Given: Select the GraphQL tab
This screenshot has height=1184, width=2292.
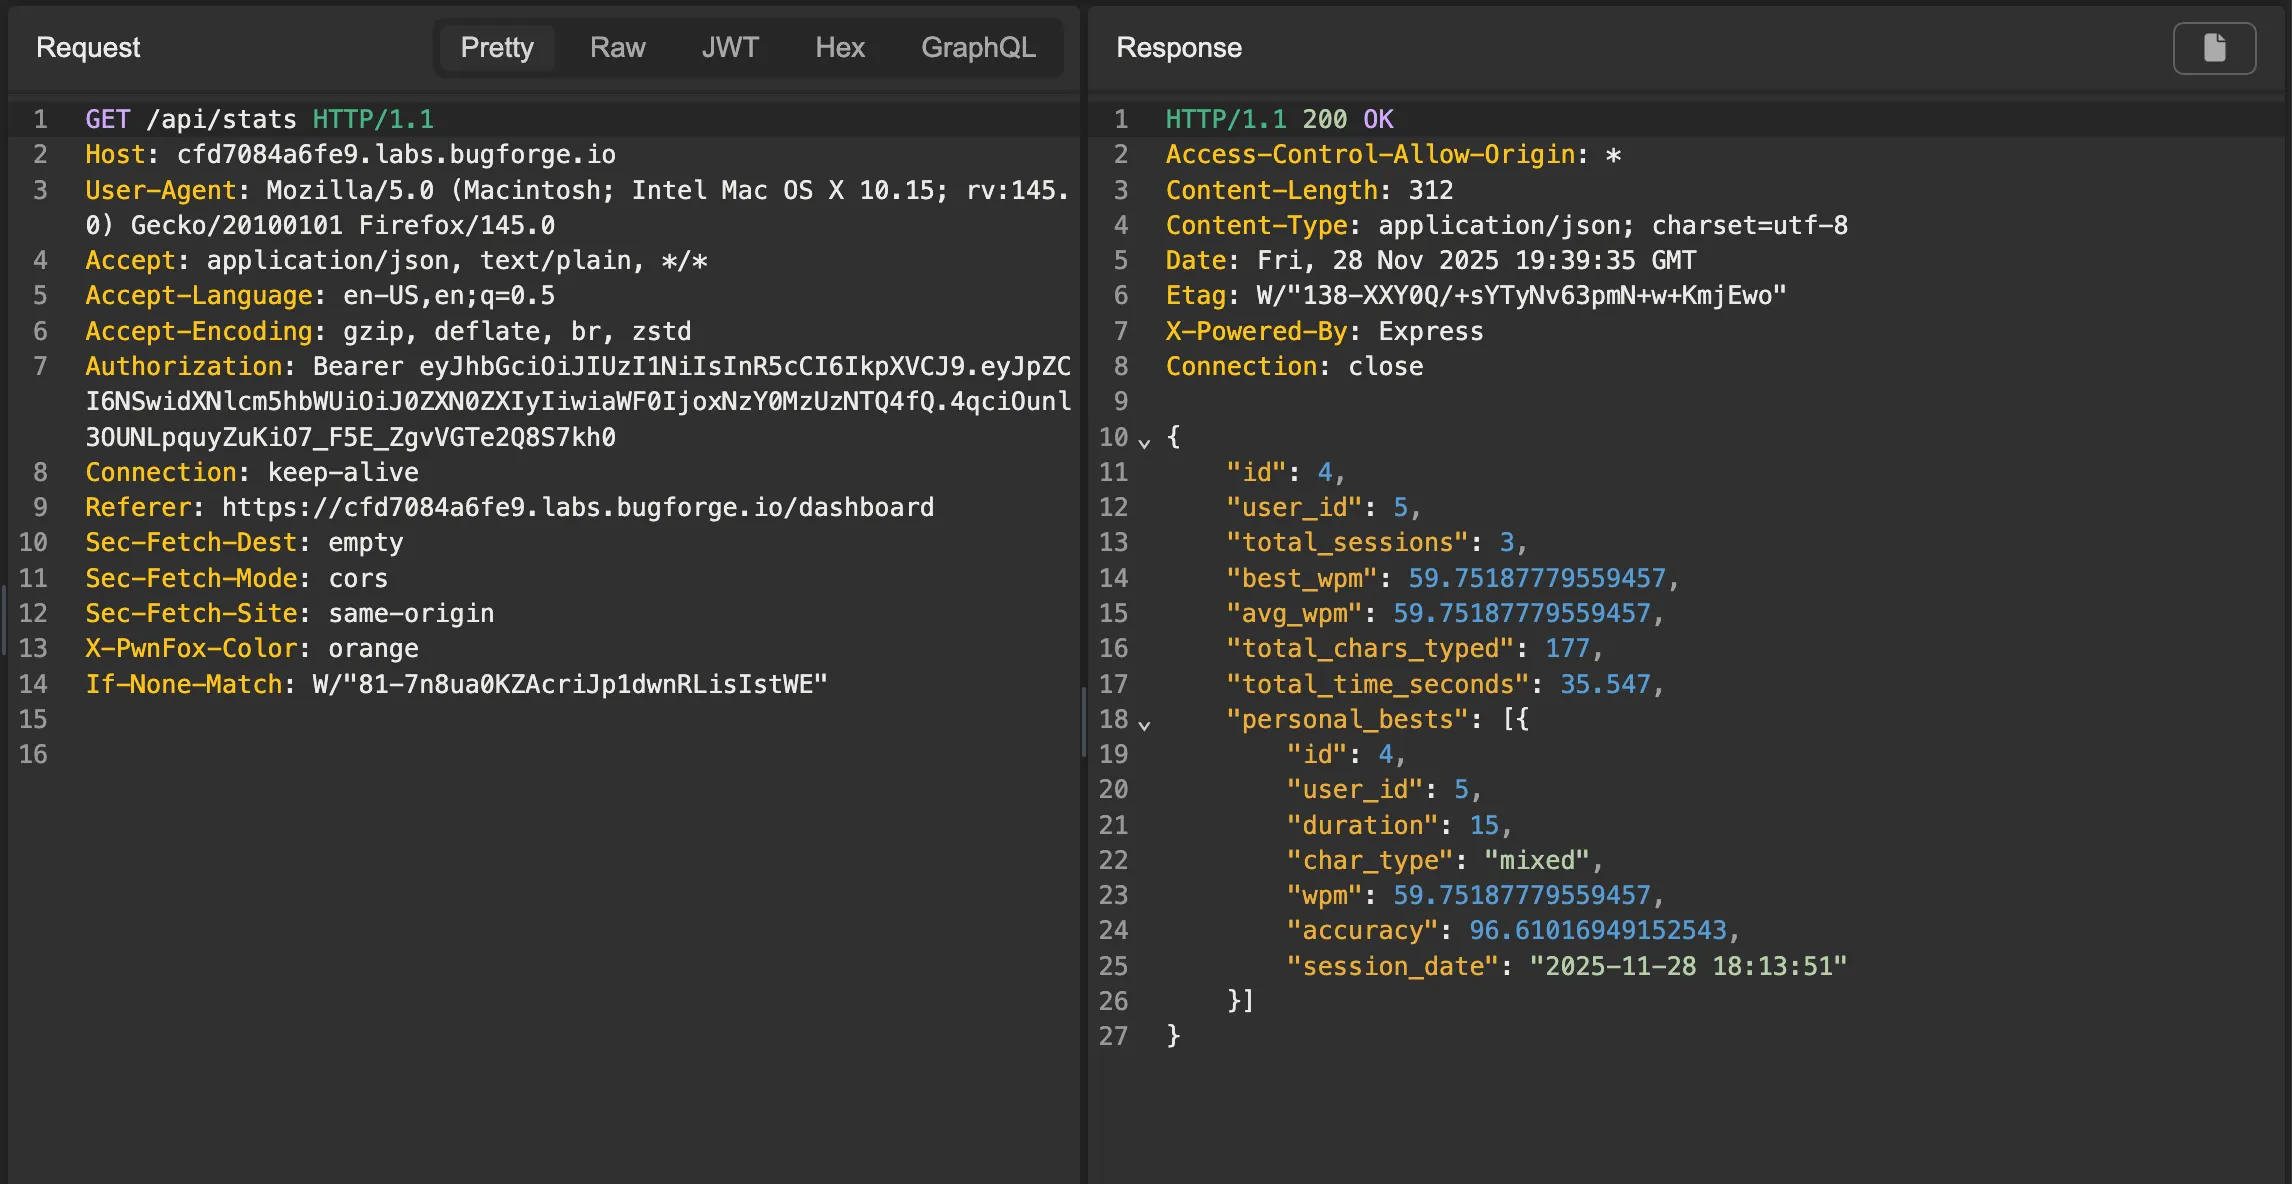Looking at the screenshot, I should pos(977,47).
